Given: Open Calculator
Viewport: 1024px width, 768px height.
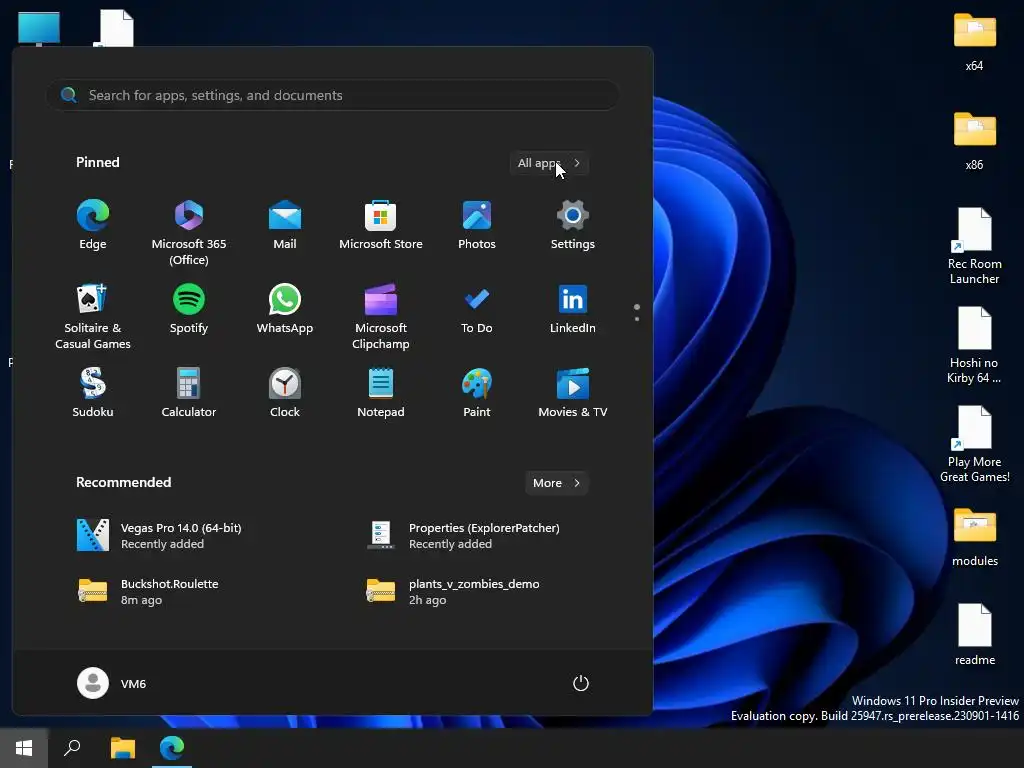Looking at the screenshot, I should click(189, 393).
